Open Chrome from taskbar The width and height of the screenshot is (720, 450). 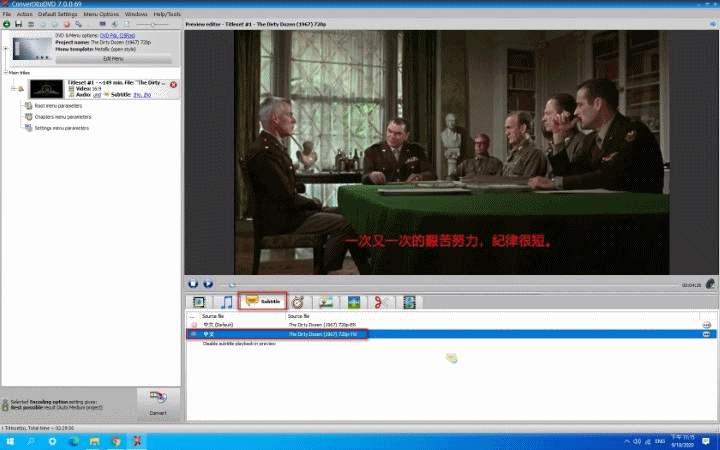pos(116,442)
